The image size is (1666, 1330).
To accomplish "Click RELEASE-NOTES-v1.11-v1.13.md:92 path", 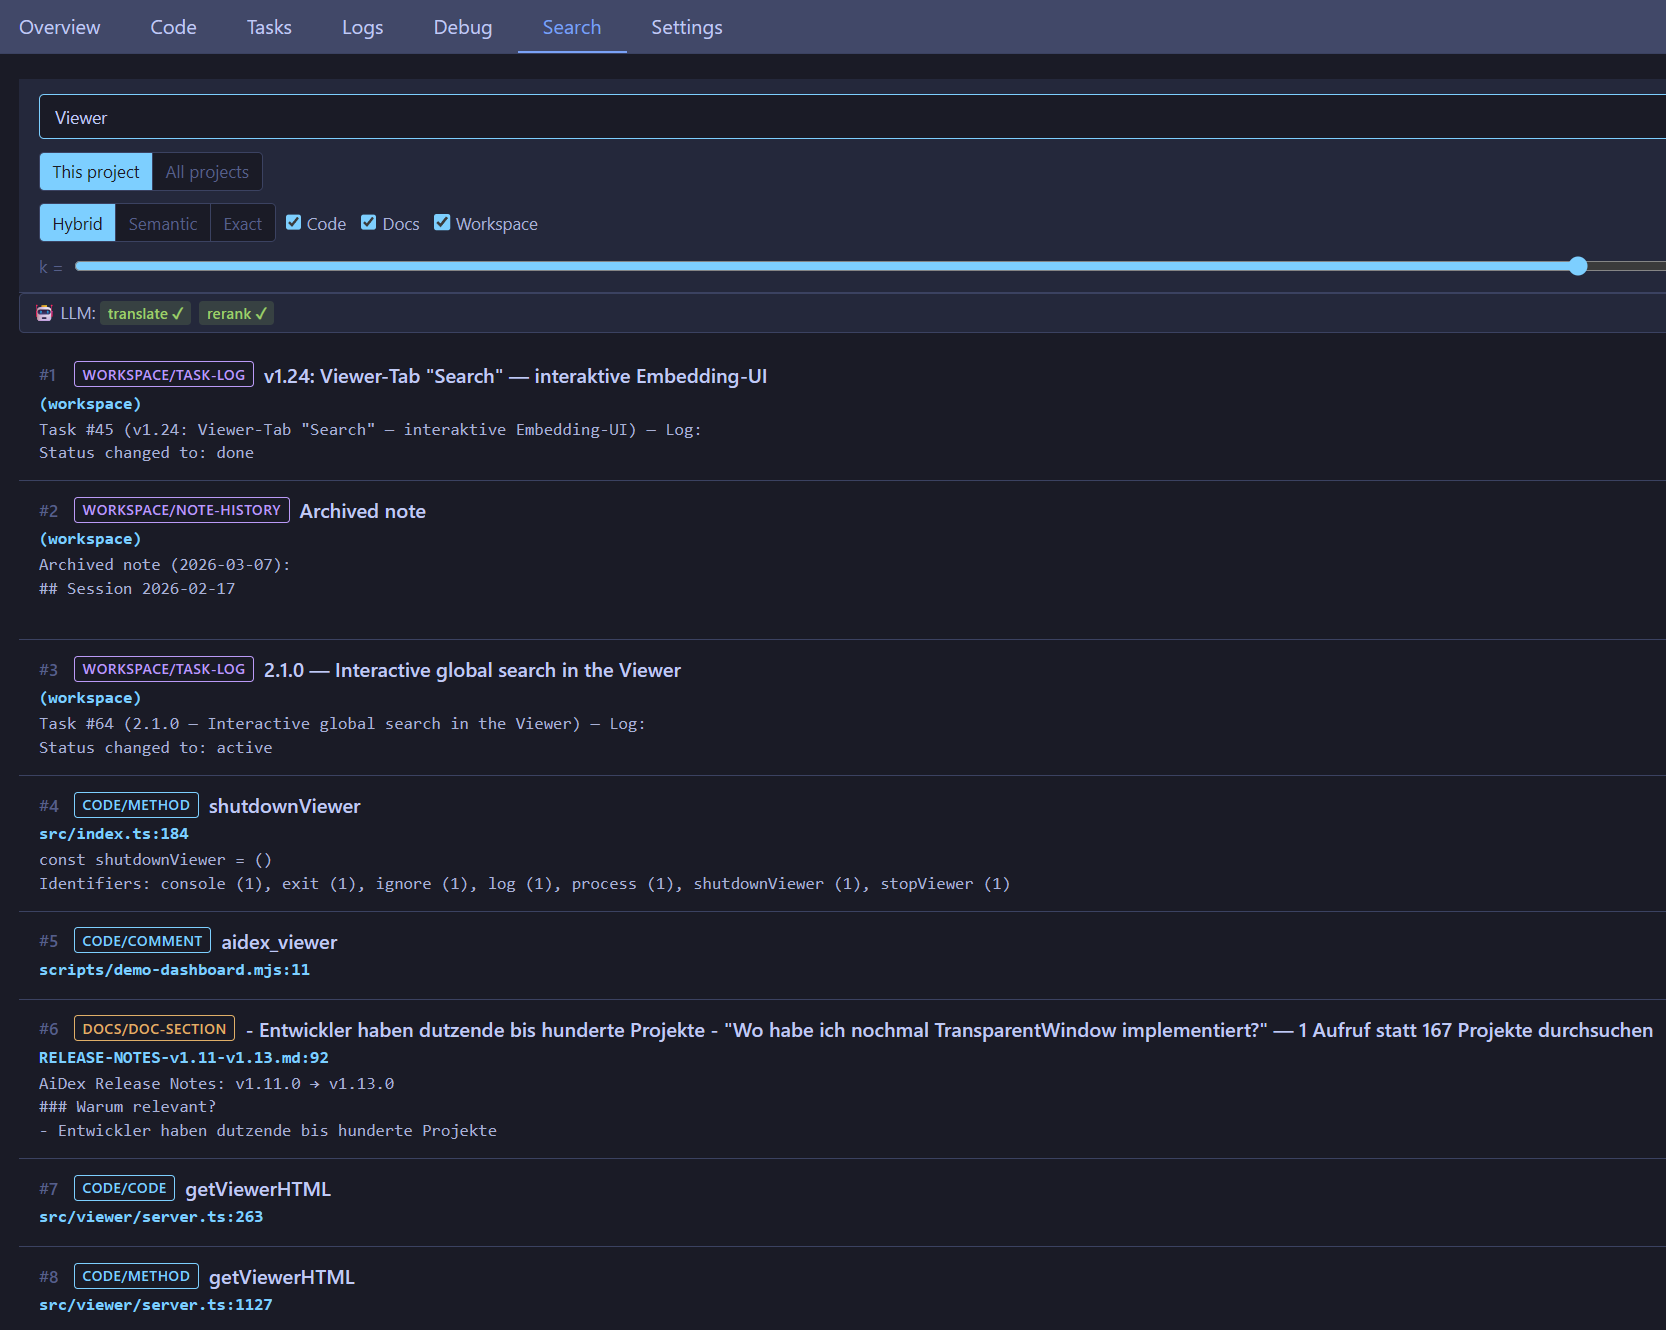I will [x=184, y=1058].
